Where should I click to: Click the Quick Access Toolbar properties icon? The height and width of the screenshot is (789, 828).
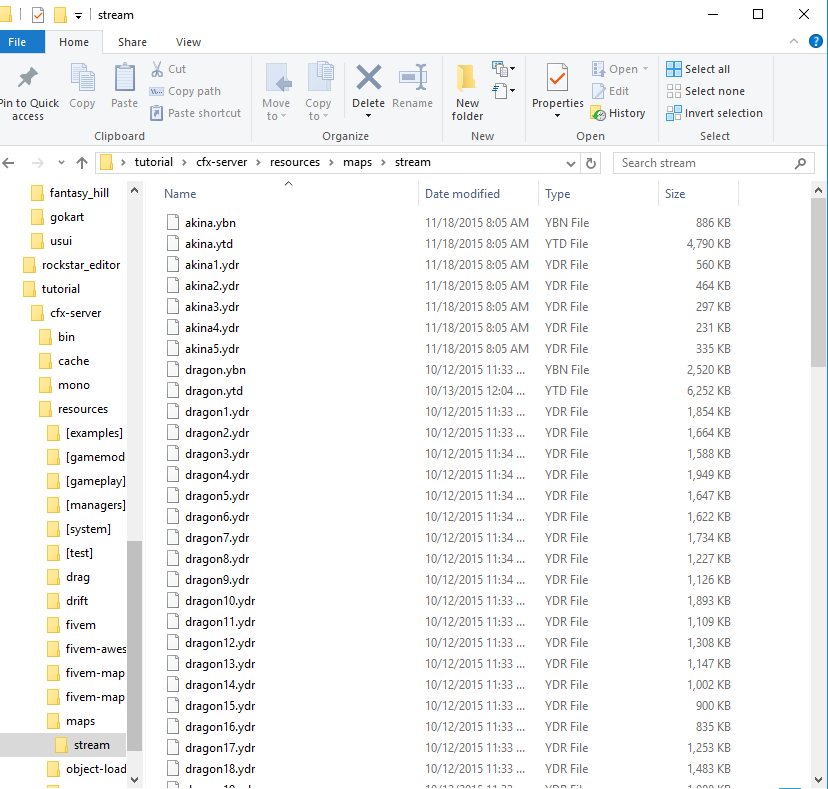click(x=38, y=15)
